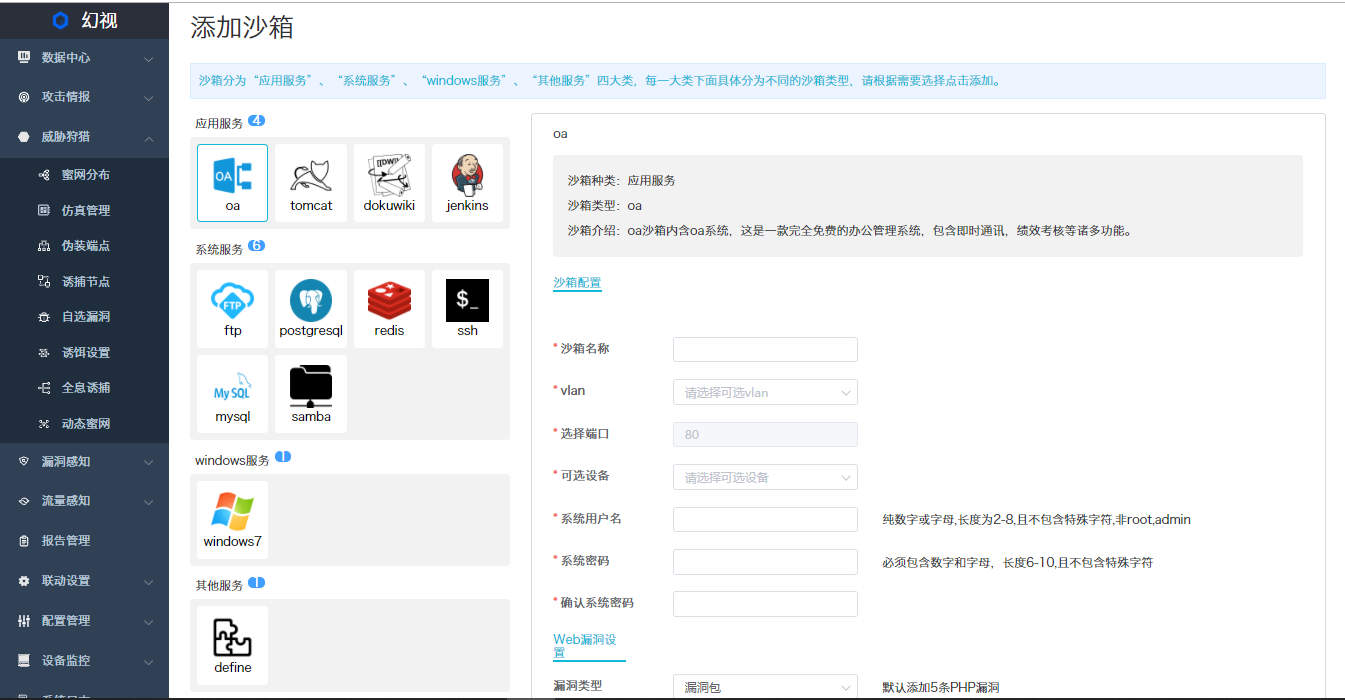Open 仿真管理 in the sidebar
1345x700 pixels.
86,210
